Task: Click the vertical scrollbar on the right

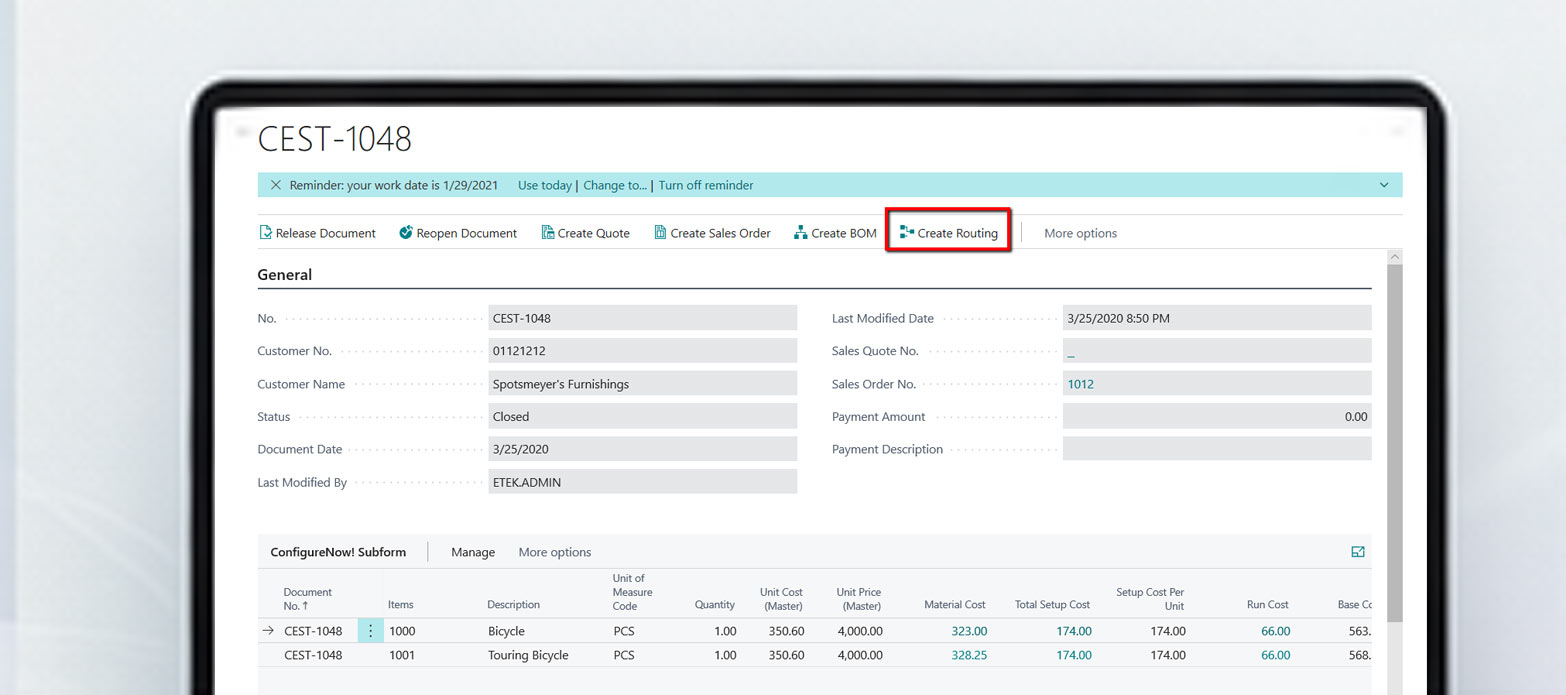Action: pos(1394,440)
